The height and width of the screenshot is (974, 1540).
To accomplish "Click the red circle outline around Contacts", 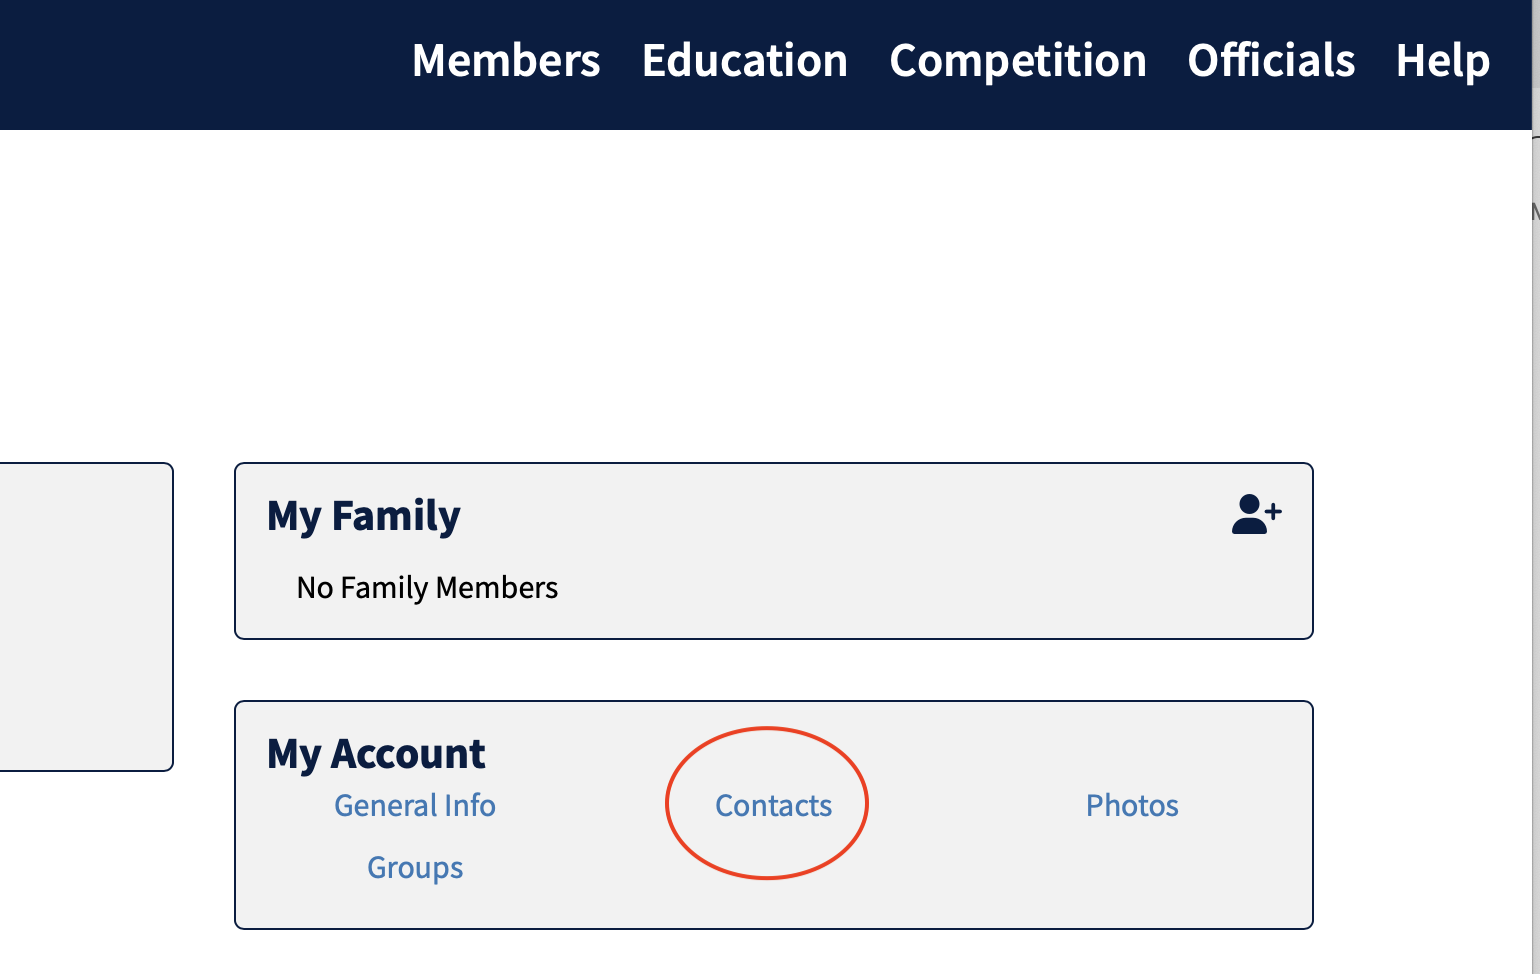I will (x=667, y=803).
